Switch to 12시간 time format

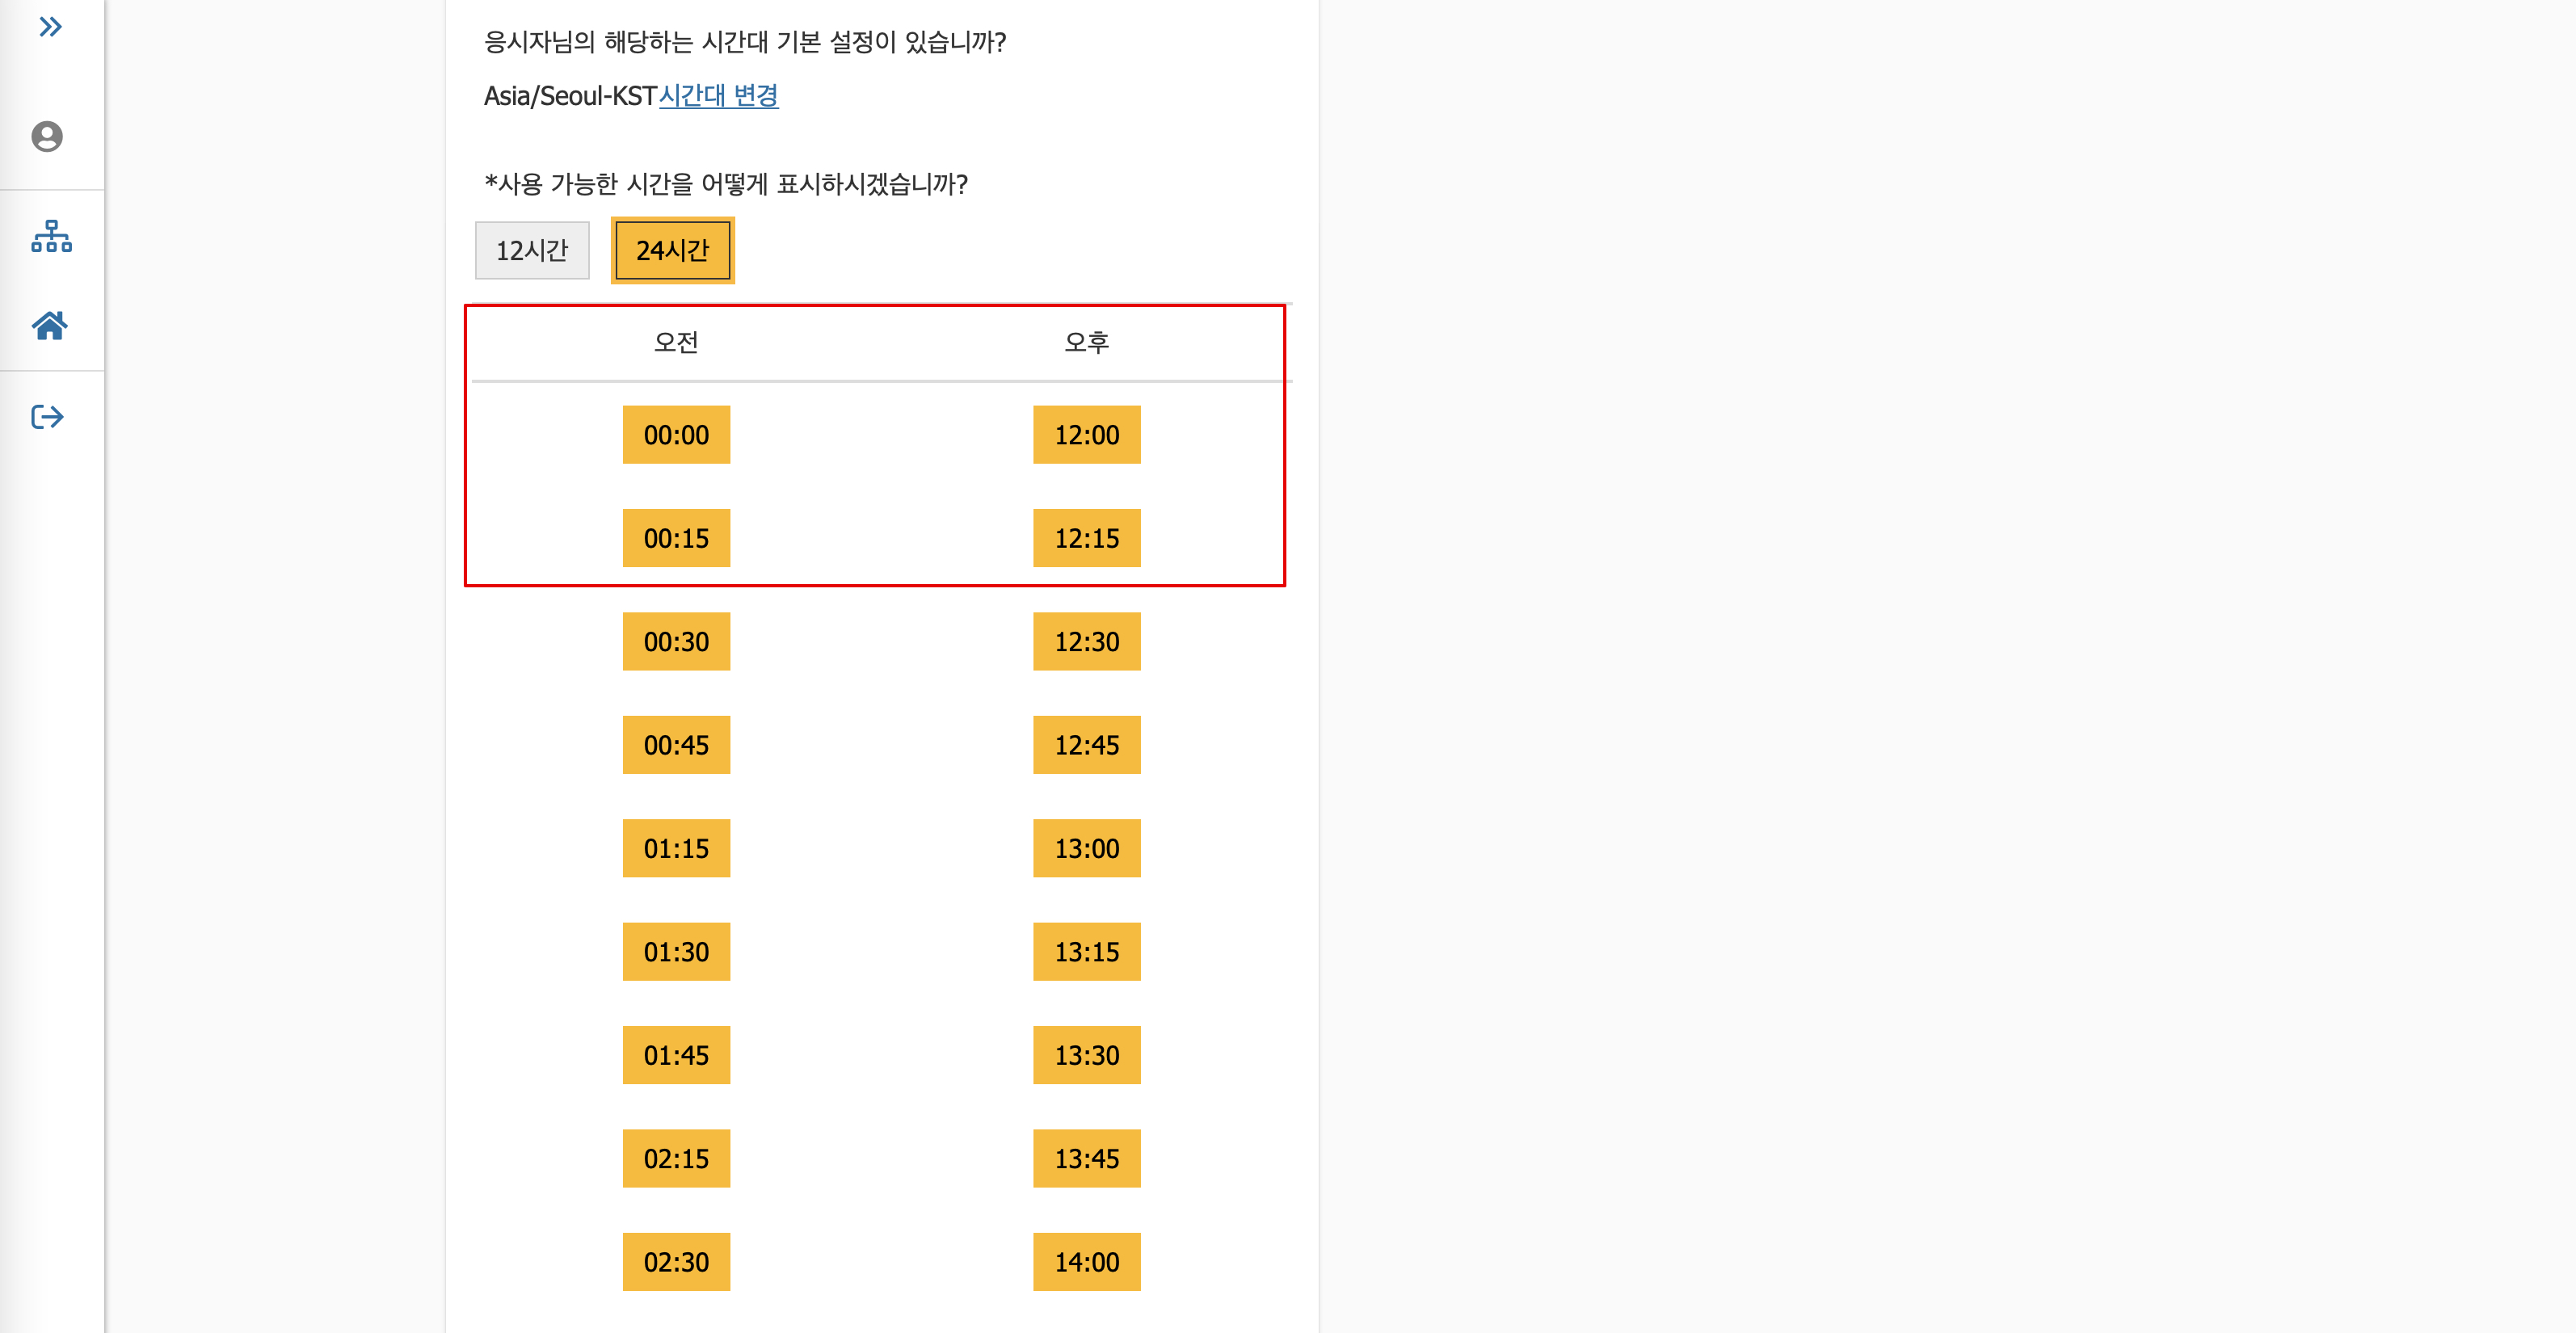[x=532, y=250]
